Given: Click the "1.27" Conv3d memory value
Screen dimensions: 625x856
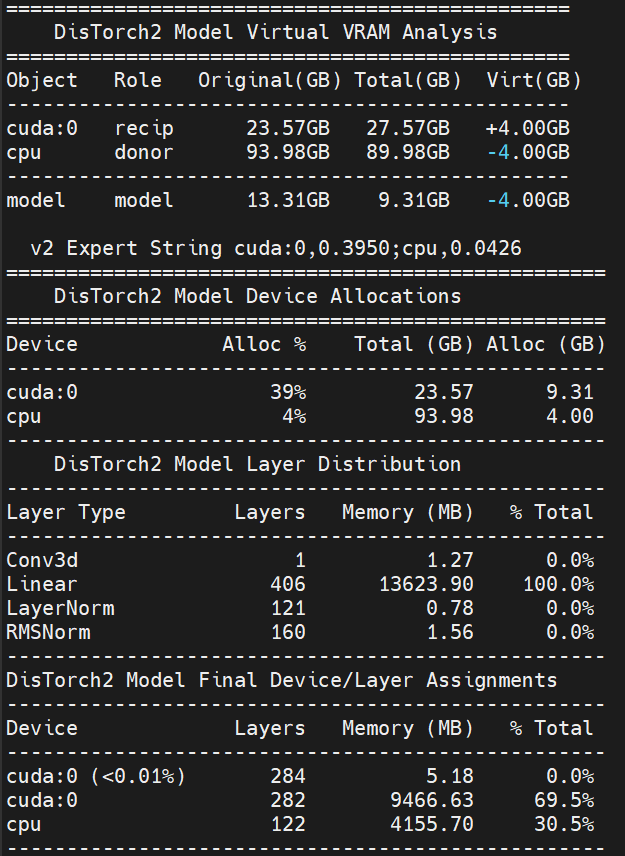Looking at the screenshot, I should (x=450, y=560).
